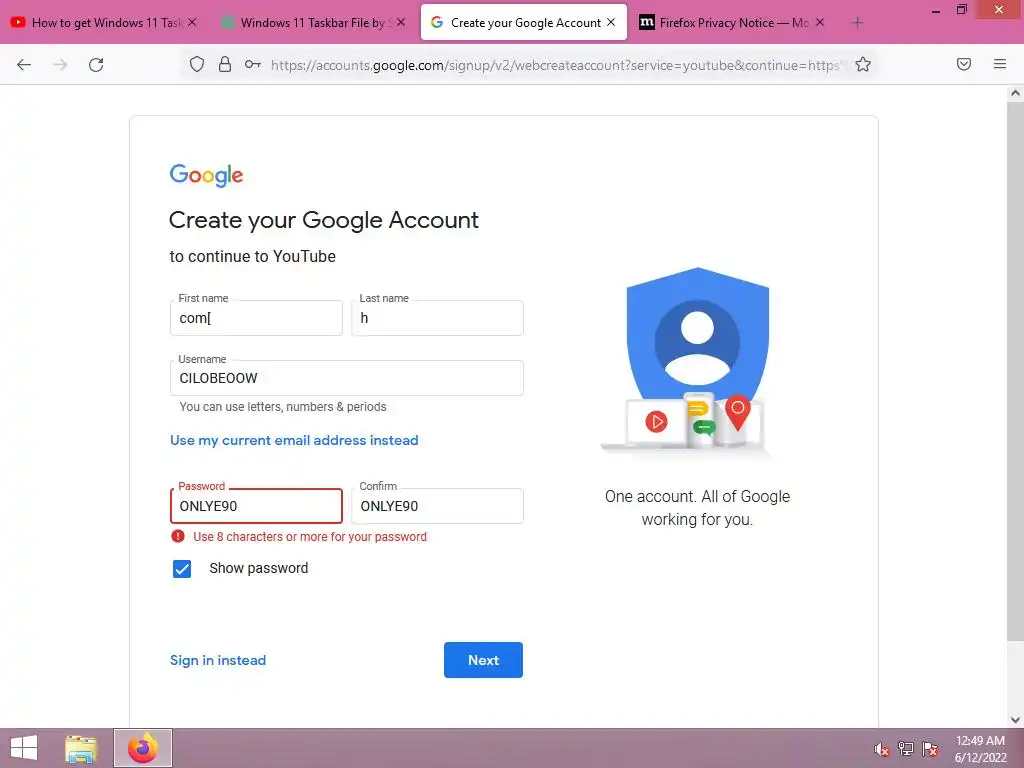Click the padlock site security icon

(225, 64)
